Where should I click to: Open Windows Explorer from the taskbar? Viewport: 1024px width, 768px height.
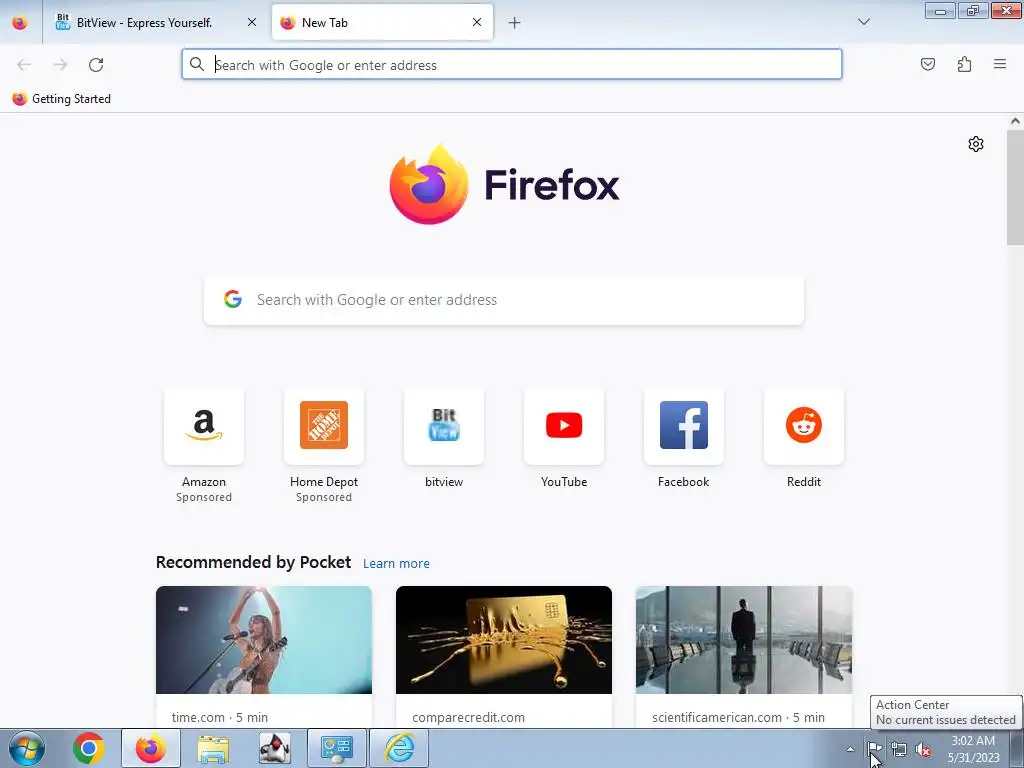click(213, 748)
